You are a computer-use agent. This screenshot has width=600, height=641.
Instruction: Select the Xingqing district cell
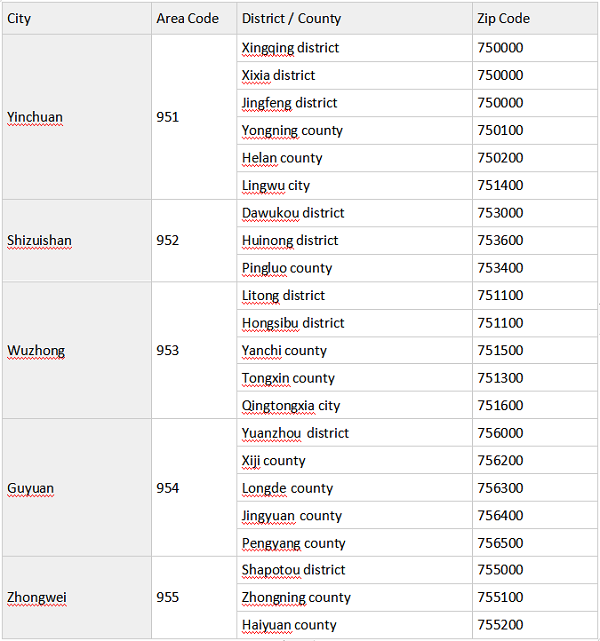pyautogui.click(x=290, y=48)
